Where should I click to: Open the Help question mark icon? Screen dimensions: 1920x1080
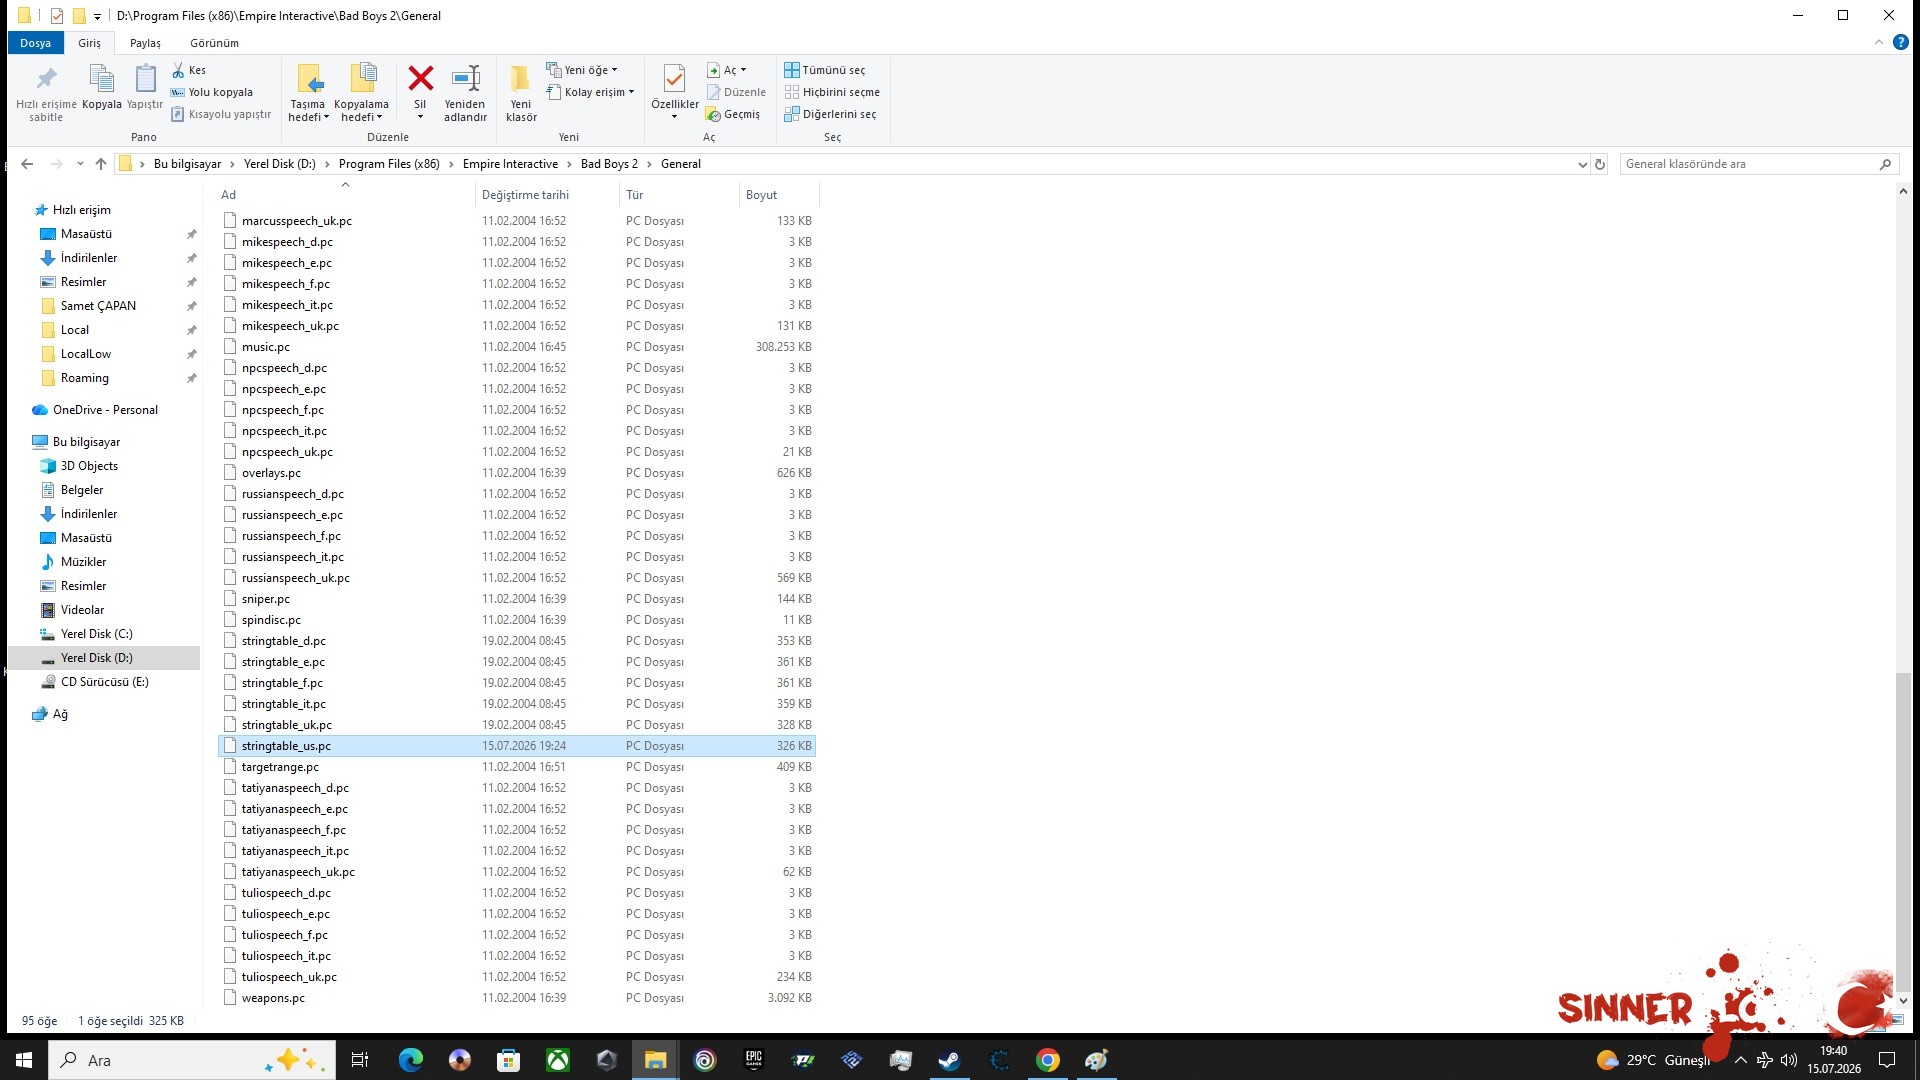coord(1901,42)
